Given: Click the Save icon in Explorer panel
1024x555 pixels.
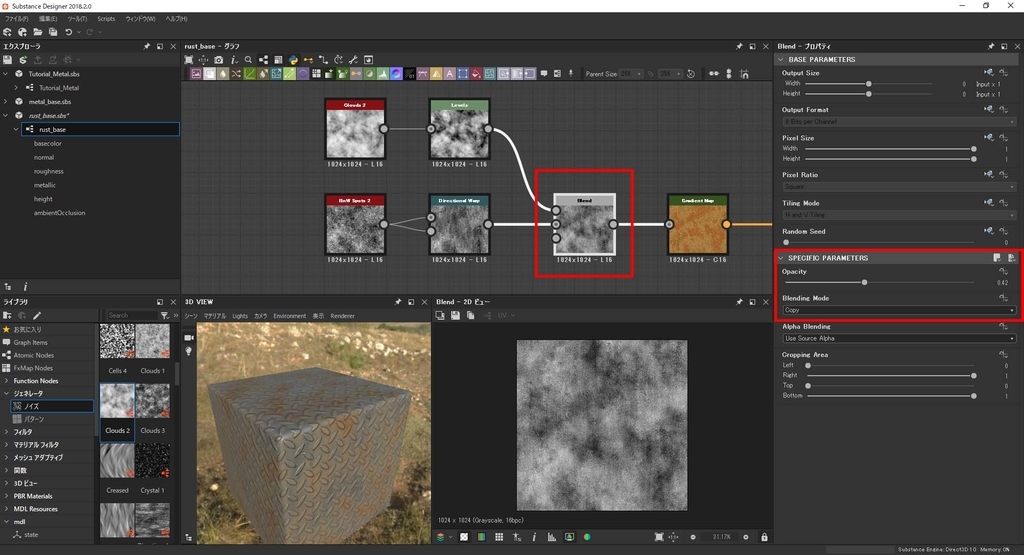Looking at the screenshot, I should click(7, 60).
